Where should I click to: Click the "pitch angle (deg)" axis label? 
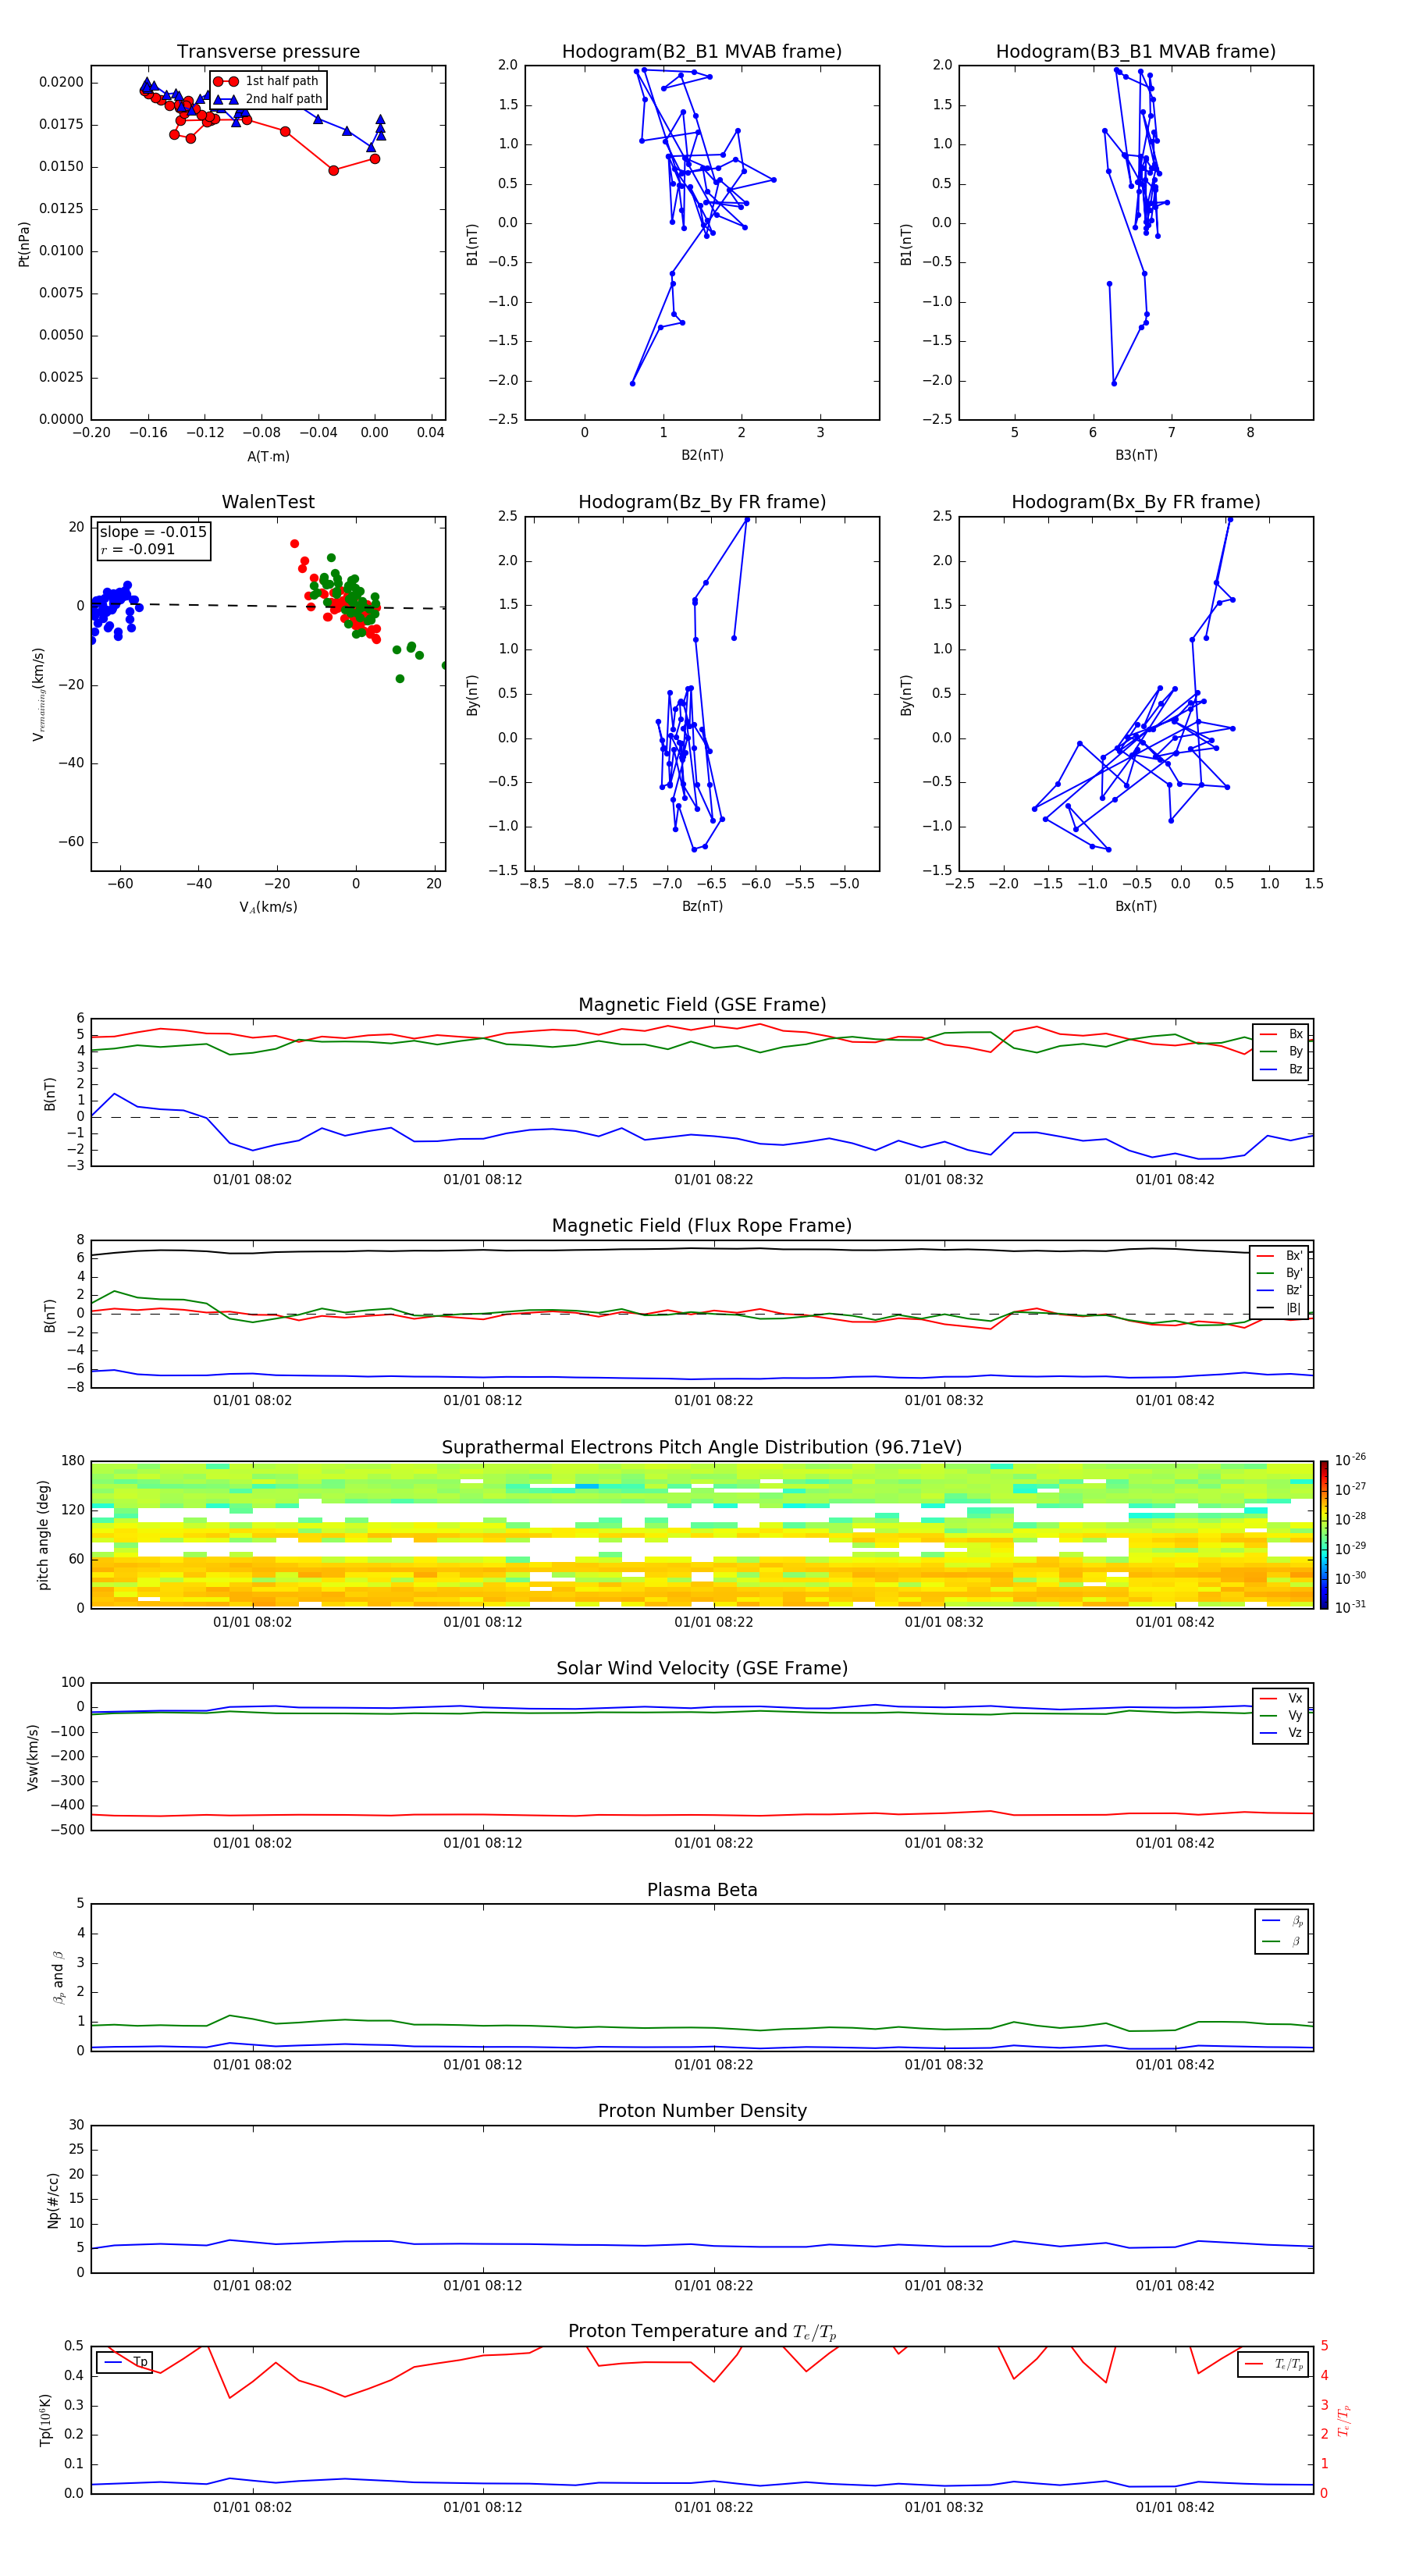[43, 1535]
